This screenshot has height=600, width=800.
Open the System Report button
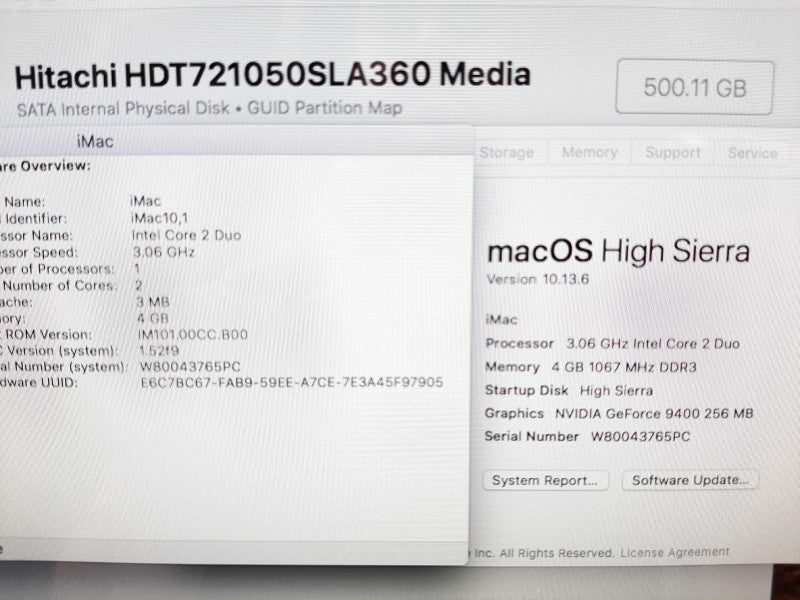(x=545, y=481)
